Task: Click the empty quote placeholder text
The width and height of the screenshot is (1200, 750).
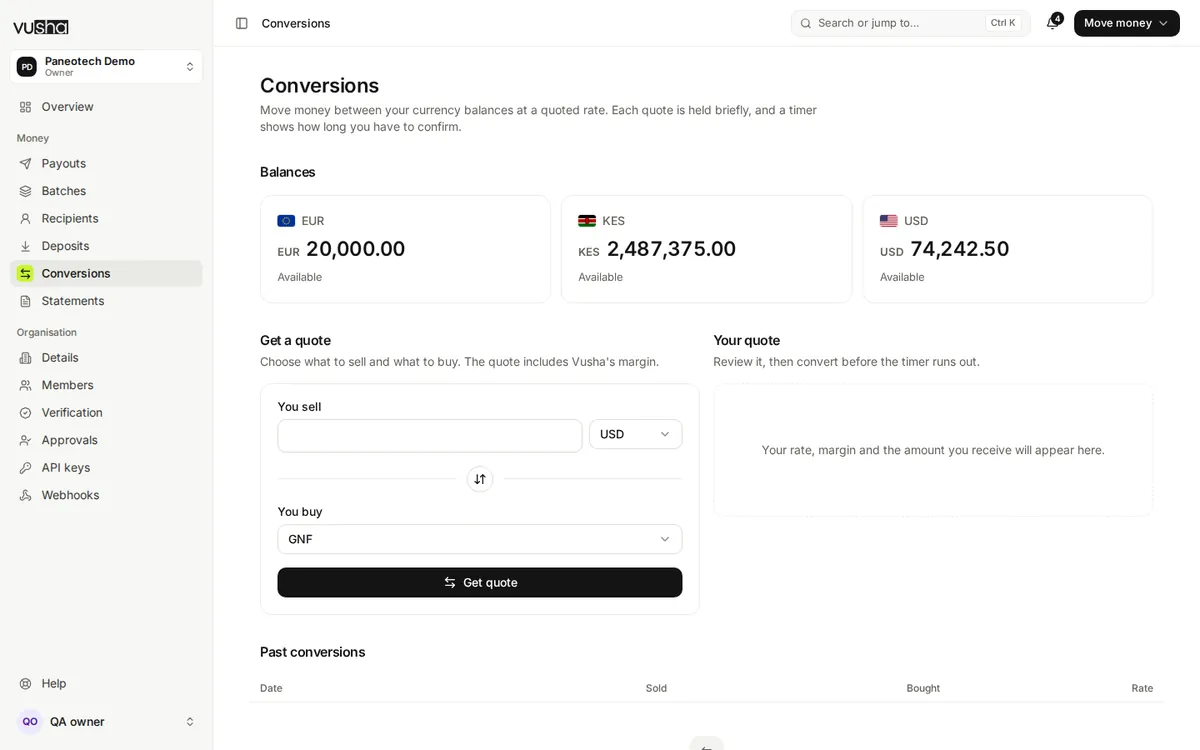Action: point(933,450)
